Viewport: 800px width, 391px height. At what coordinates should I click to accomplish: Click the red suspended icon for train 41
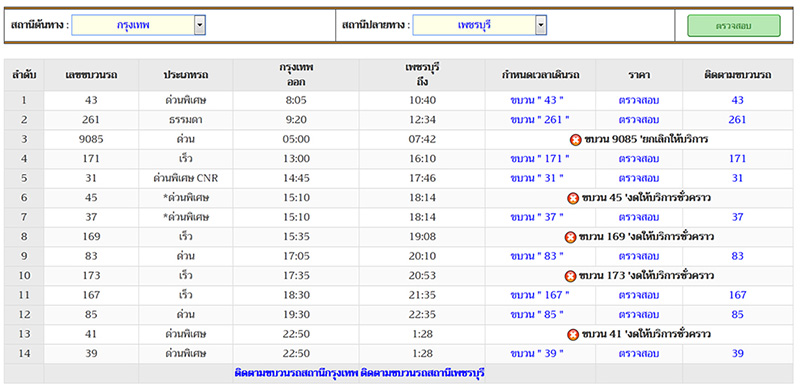coord(573,334)
